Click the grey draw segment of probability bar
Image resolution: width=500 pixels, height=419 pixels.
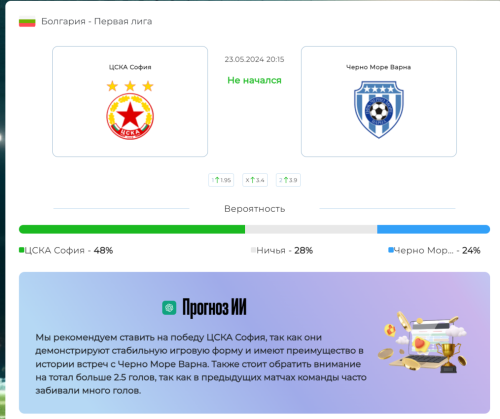[x=311, y=229]
